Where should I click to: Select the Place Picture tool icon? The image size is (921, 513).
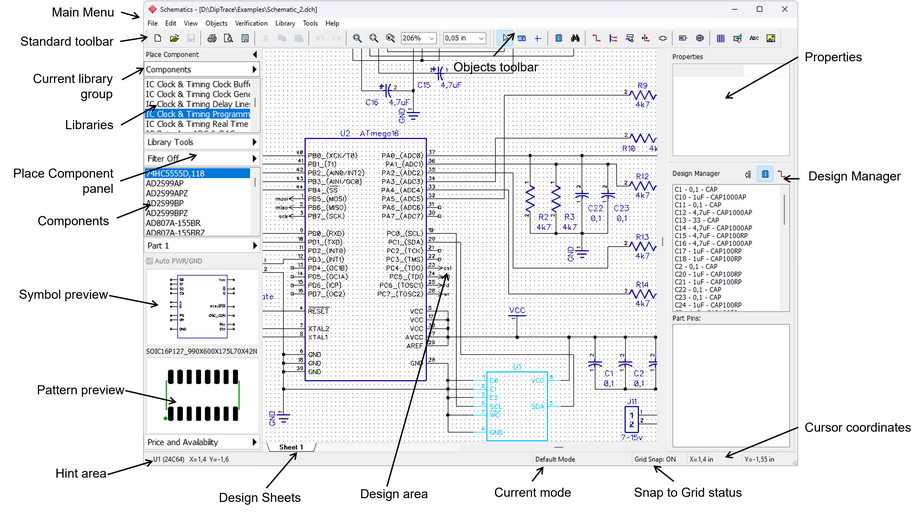[x=771, y=38]
